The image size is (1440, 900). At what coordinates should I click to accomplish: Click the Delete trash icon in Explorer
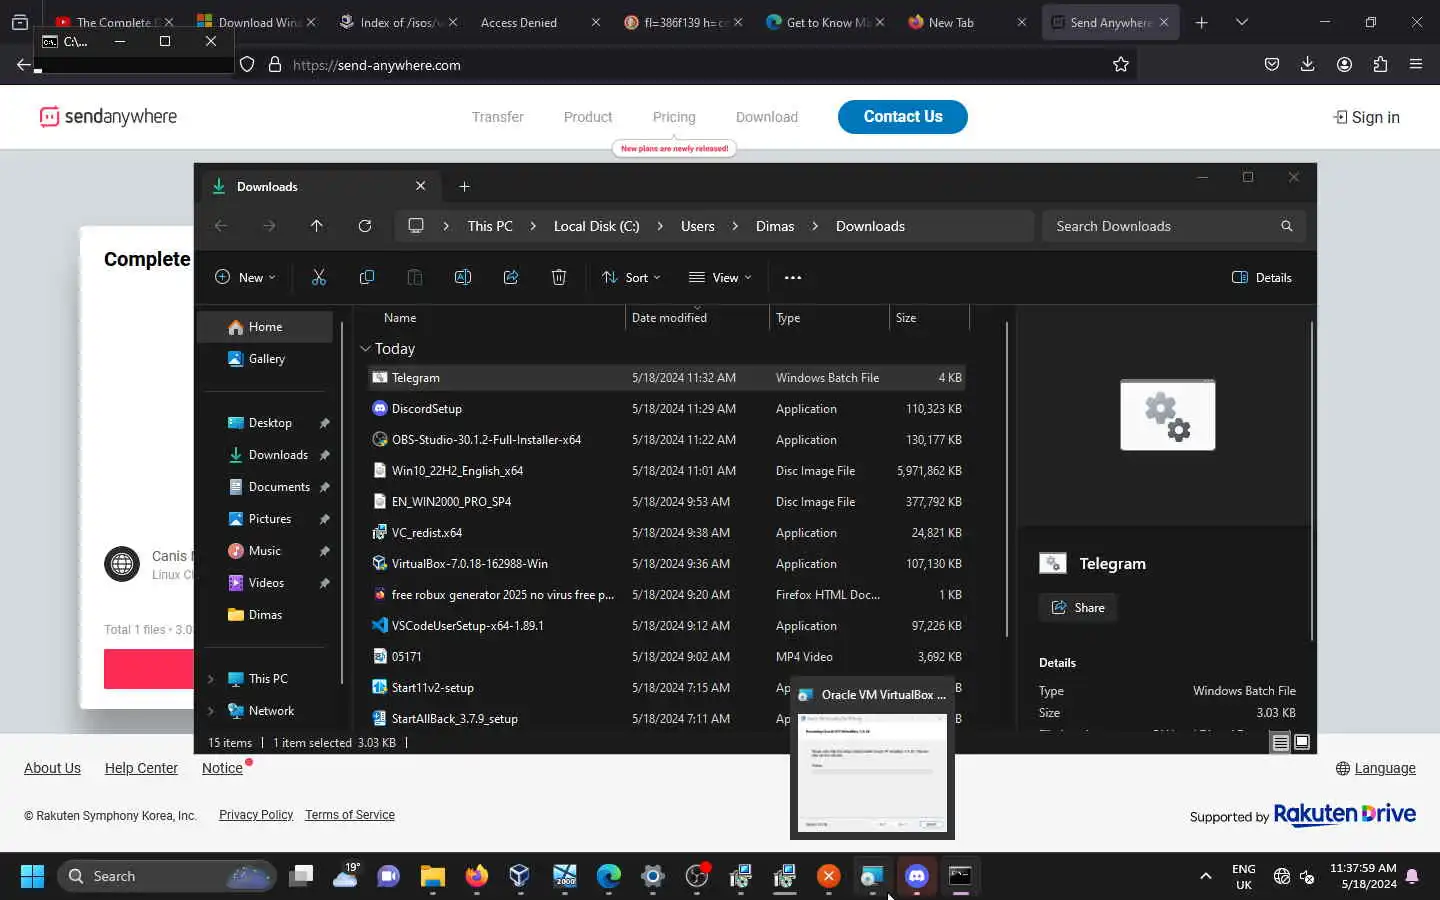[559, 277]
